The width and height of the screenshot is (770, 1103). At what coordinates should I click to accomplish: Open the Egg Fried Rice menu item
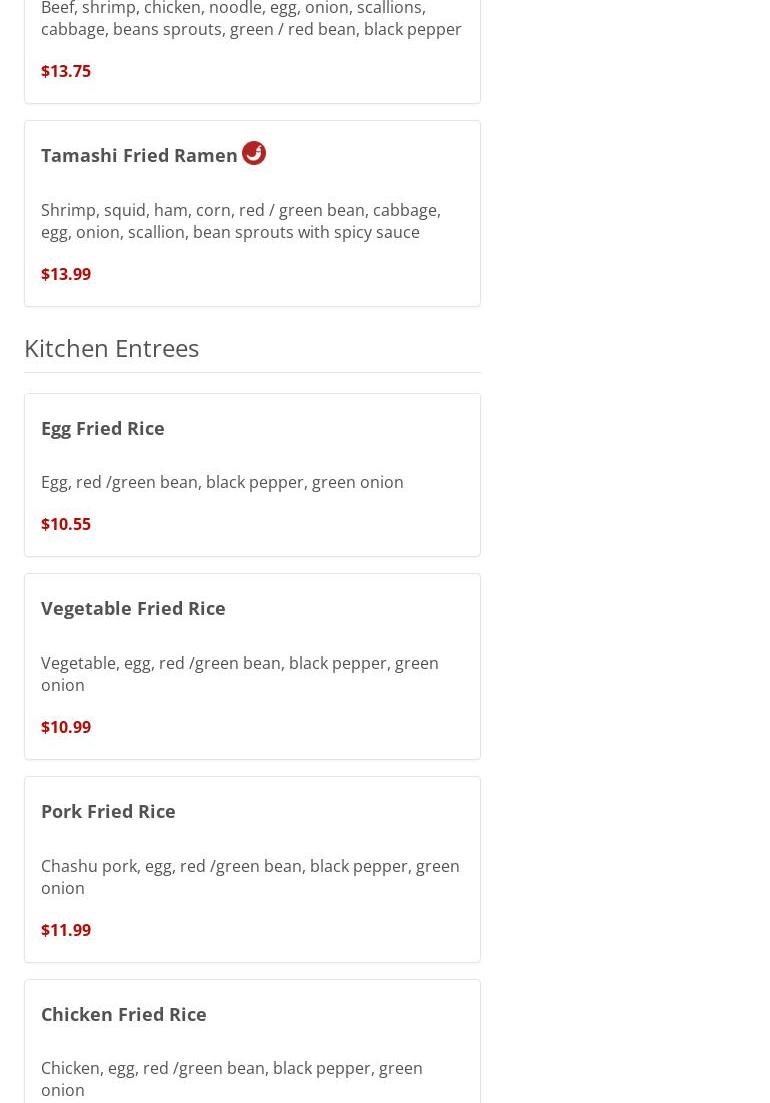[102, 428]
